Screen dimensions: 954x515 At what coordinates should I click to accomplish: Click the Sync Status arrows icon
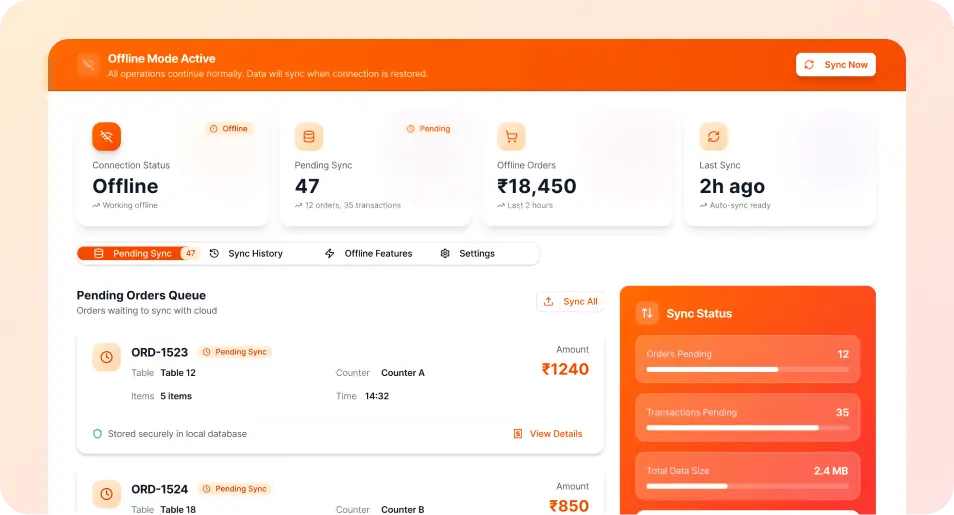[647, 313]
